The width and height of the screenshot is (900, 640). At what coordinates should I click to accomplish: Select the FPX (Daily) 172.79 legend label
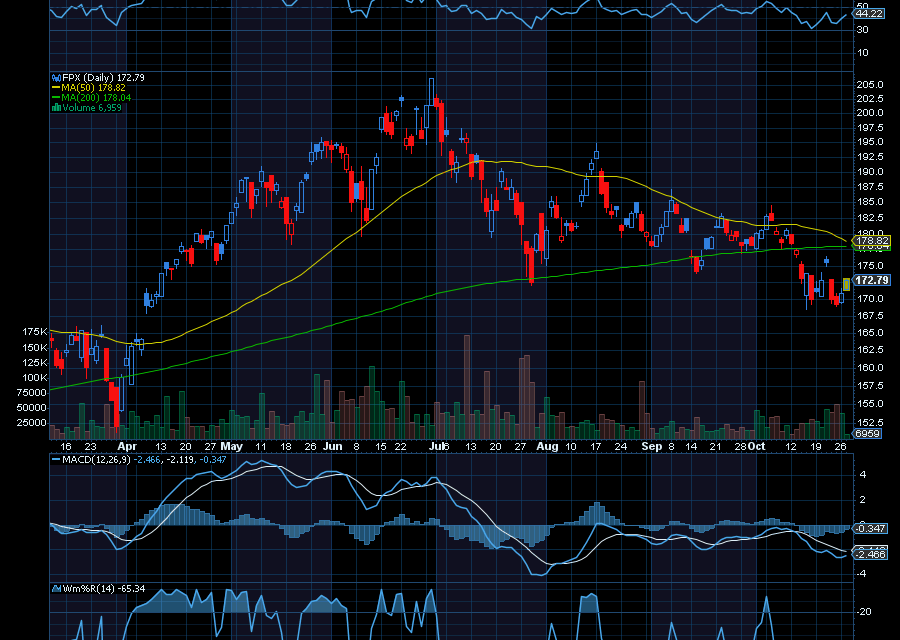coord(103,77)
